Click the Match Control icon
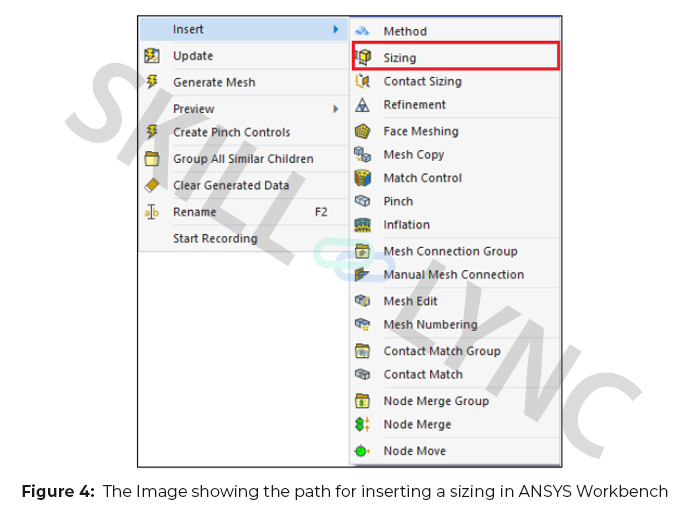 click(362, 178)
